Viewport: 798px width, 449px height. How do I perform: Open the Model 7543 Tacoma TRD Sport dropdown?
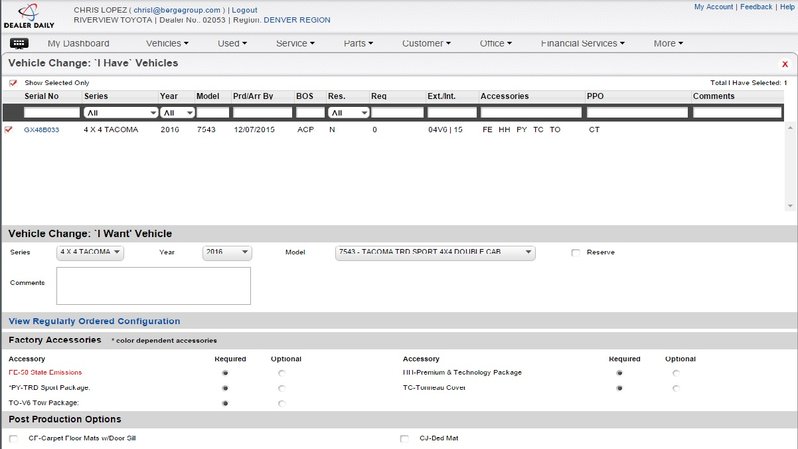[x=435, y=252]
